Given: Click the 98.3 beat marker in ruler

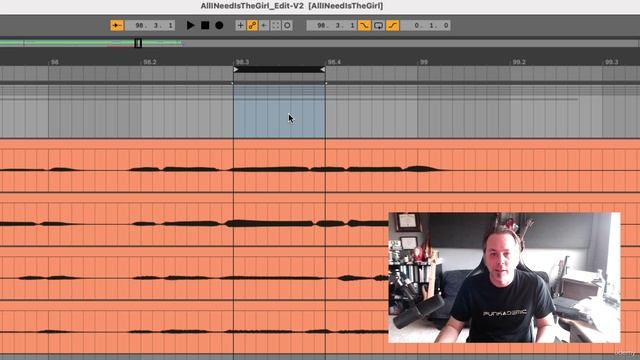Looking at the screenshot, I should point(242,62).
